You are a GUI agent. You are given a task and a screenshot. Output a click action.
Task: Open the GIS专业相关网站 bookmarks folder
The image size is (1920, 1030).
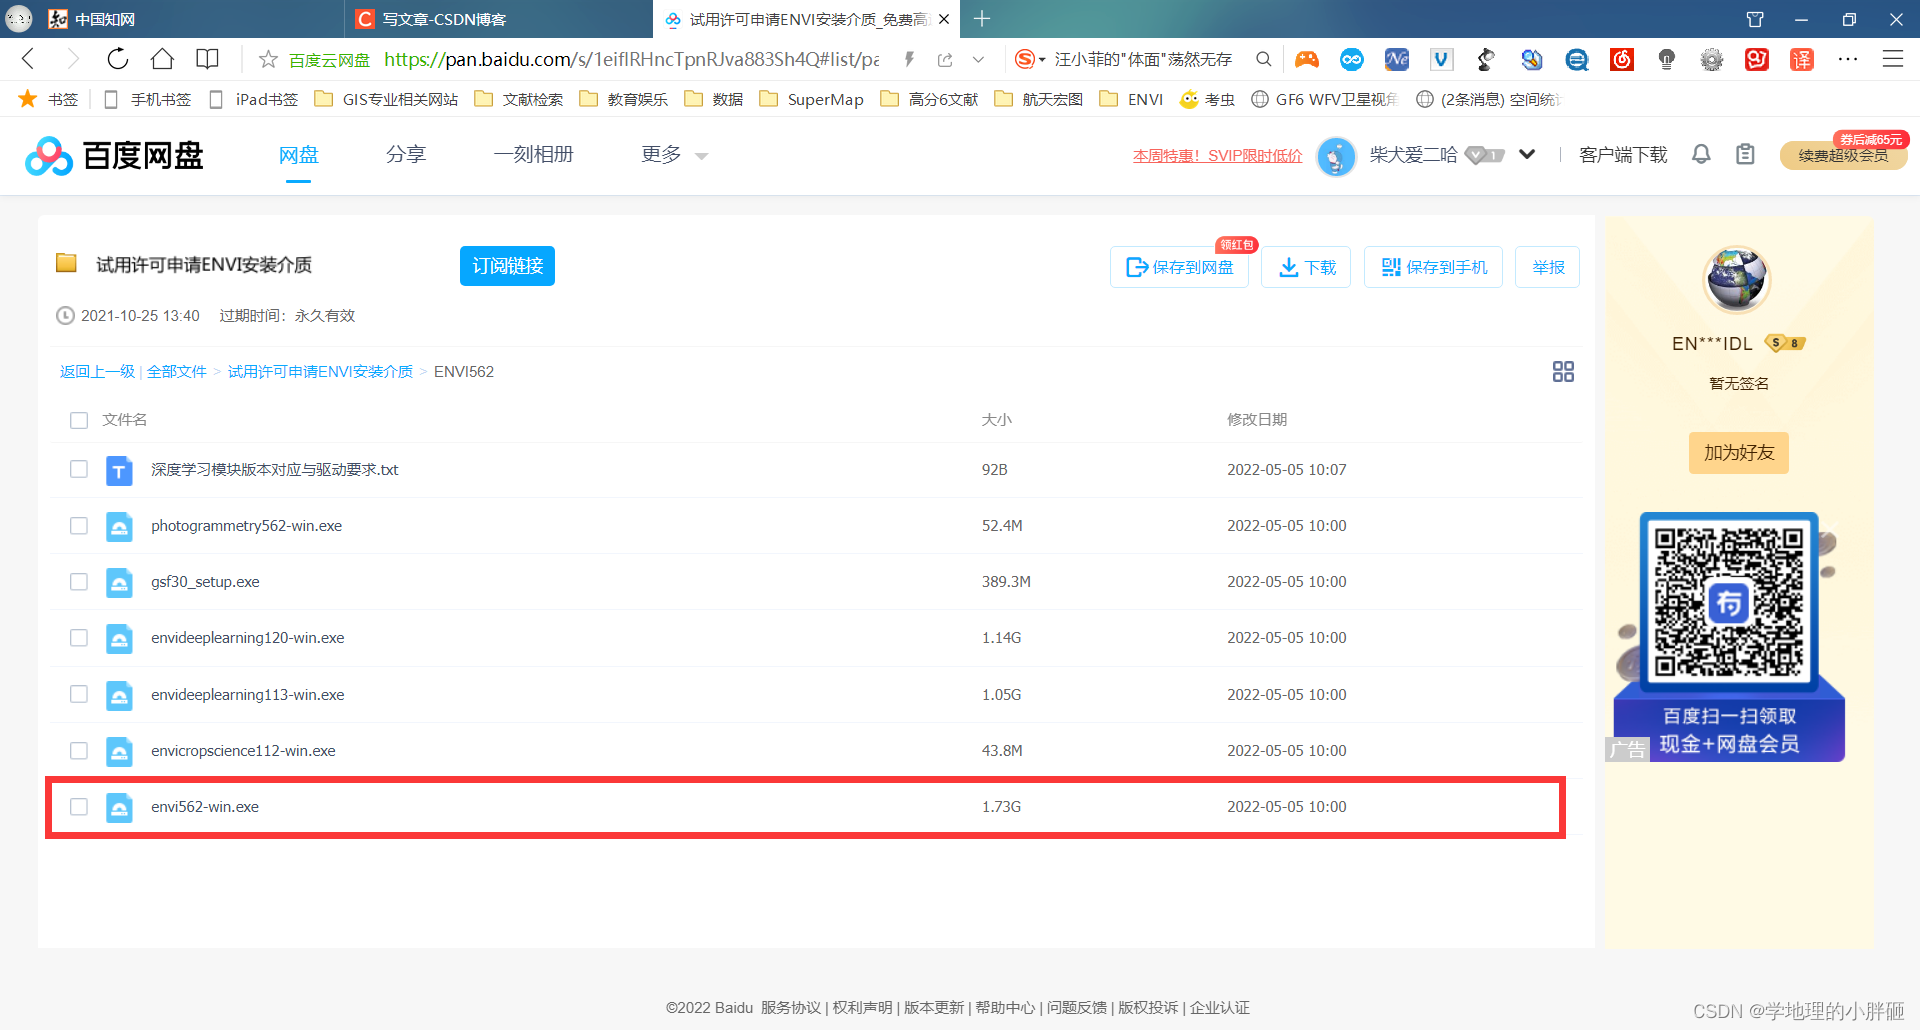(x=386, y=99)
